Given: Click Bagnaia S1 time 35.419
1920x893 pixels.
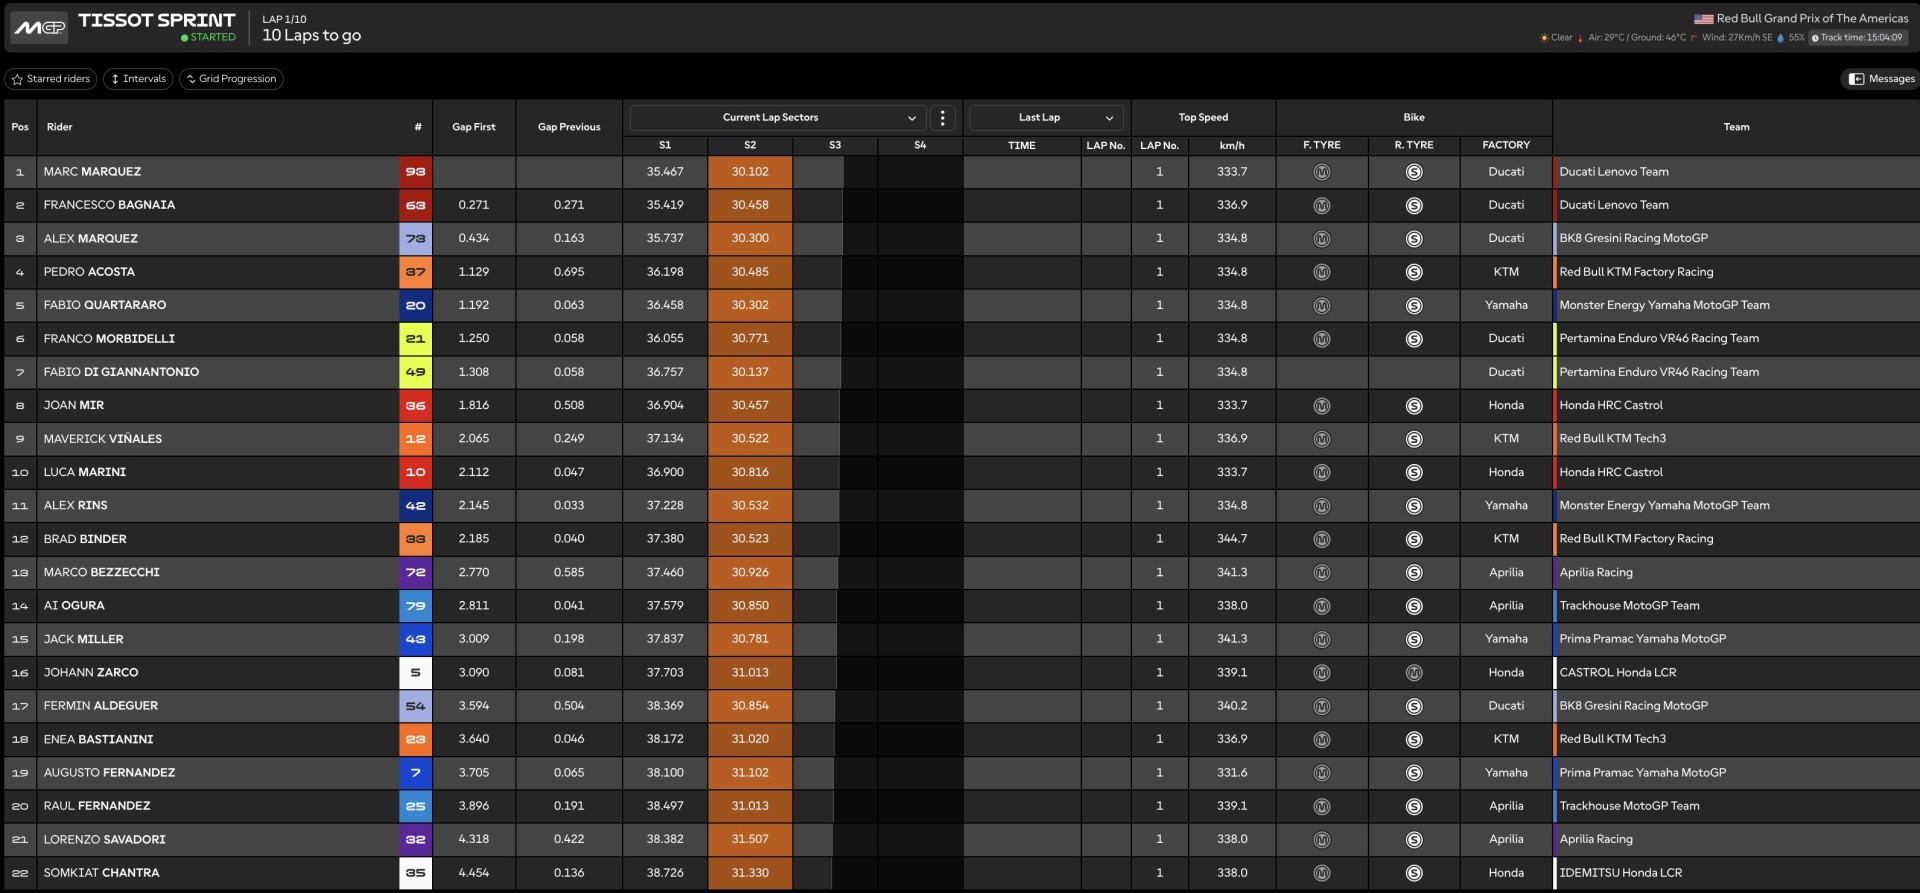Looking at the screenshot, I should [665, 205].
